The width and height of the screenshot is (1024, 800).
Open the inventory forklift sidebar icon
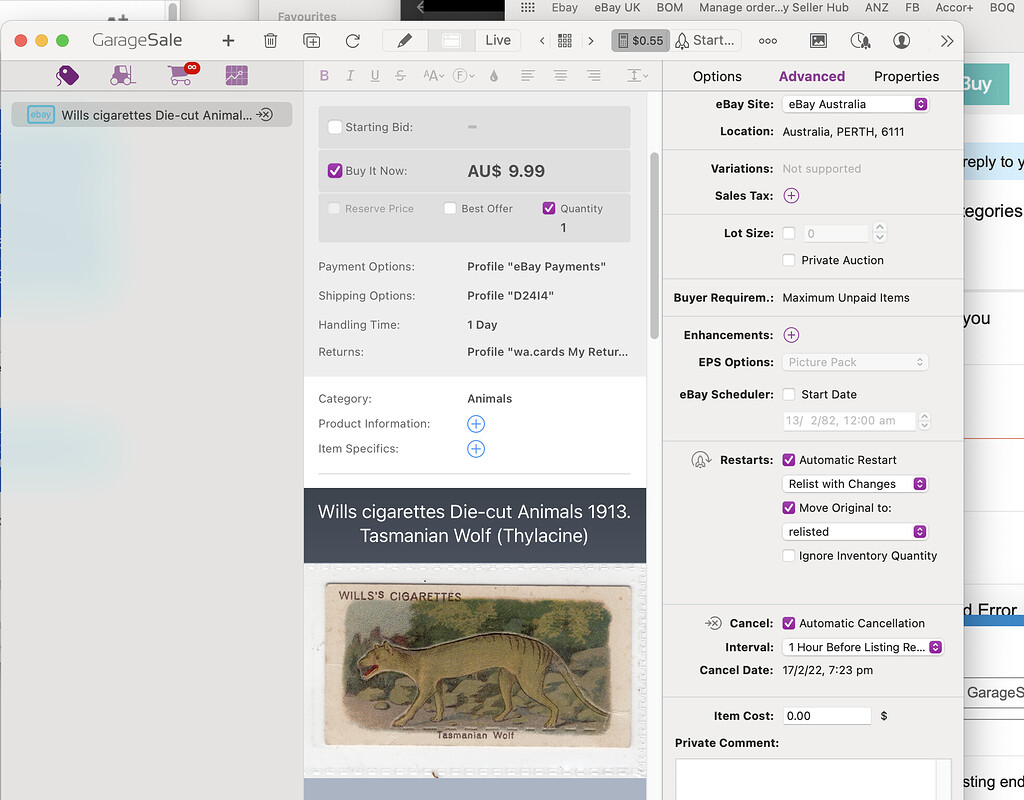pyautogui.click(x=123, y=76)
